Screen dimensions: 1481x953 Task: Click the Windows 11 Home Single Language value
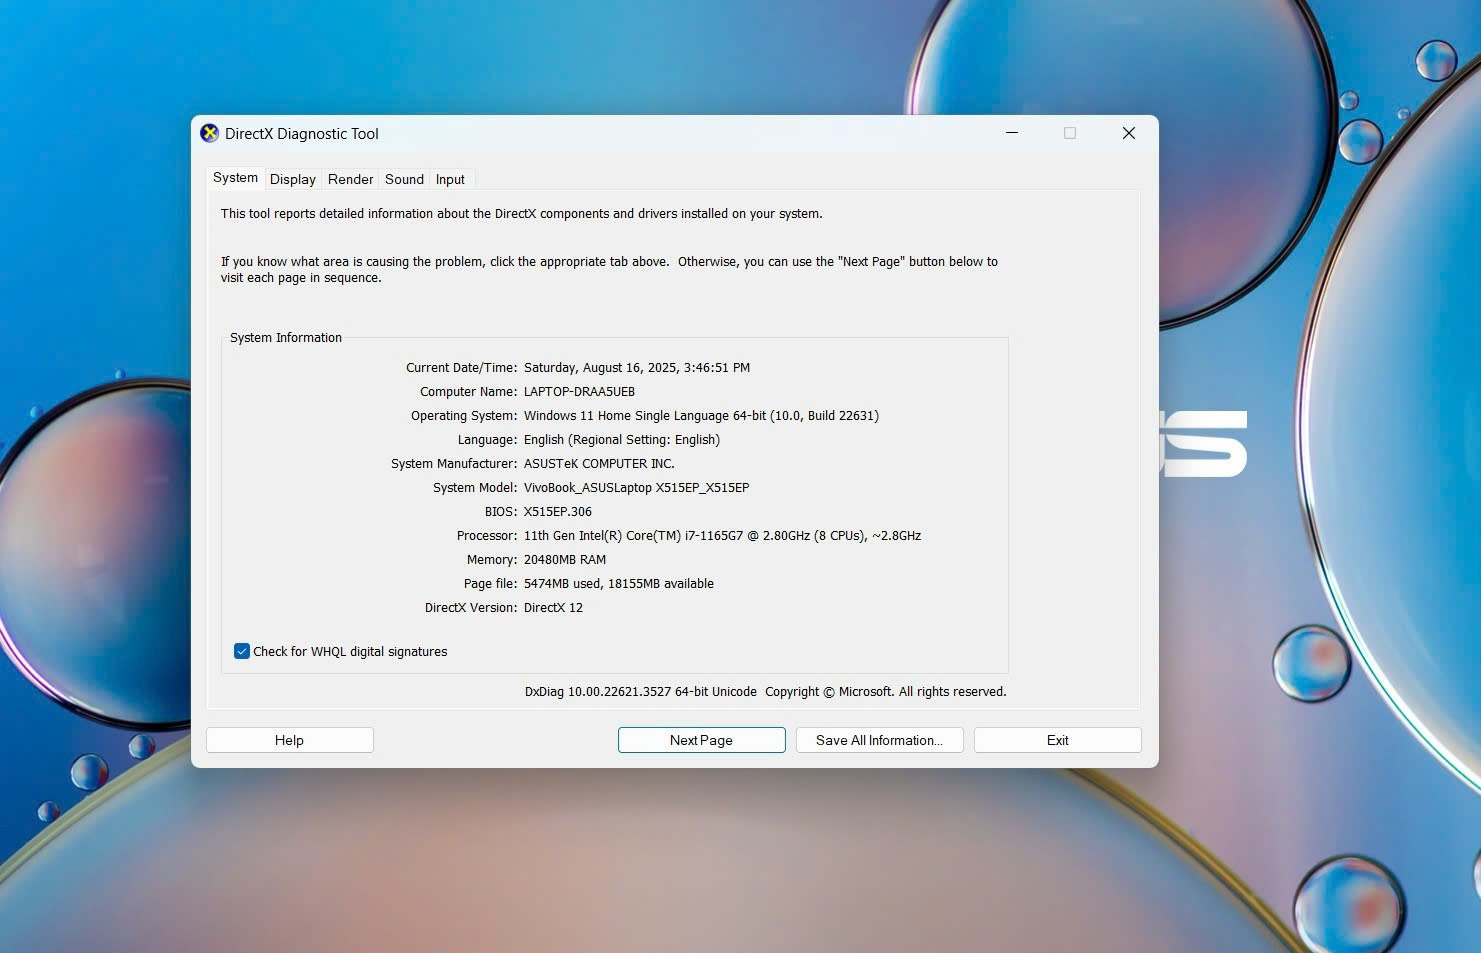tap(701, 416)
